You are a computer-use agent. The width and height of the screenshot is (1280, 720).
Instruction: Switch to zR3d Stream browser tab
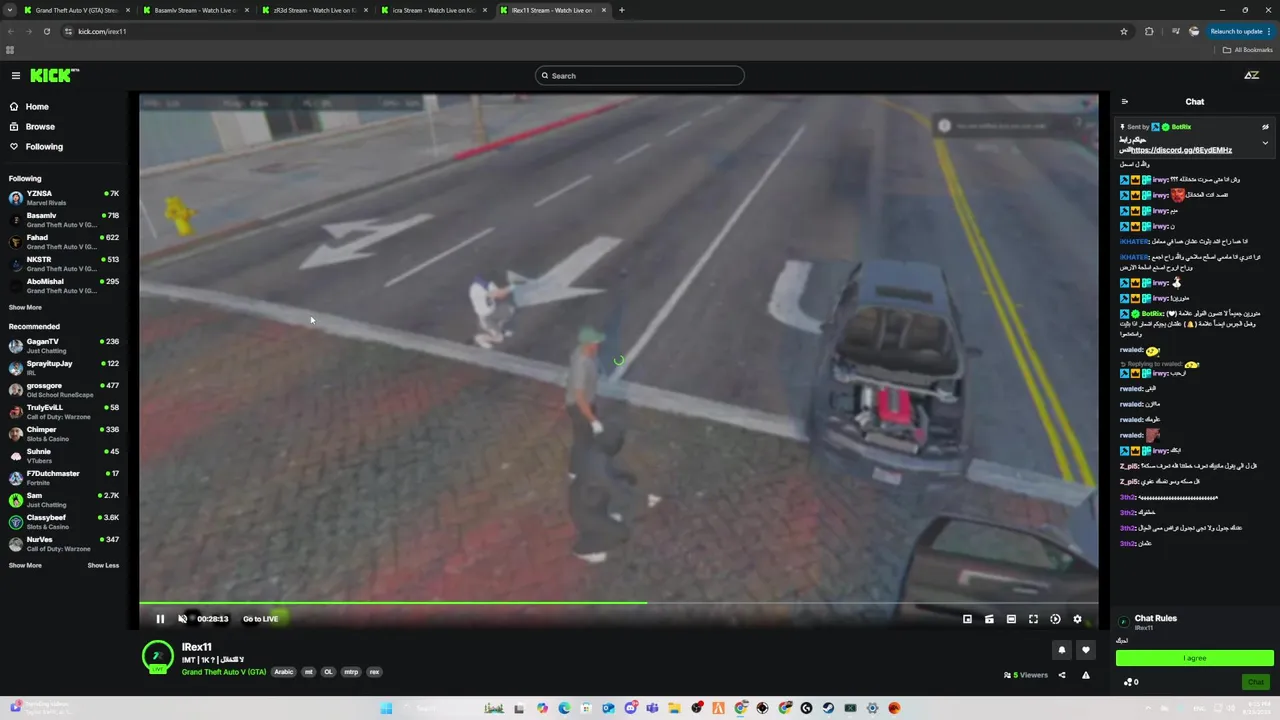pos(314,10)
